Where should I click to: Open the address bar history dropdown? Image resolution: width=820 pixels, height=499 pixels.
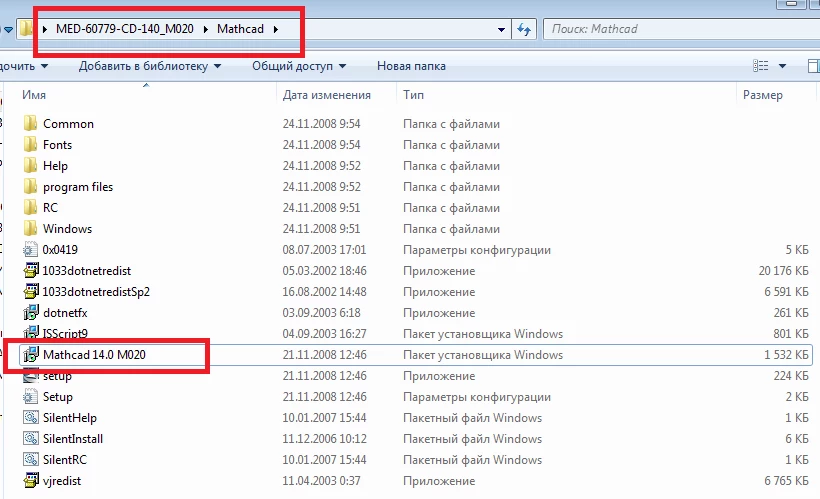501,29
